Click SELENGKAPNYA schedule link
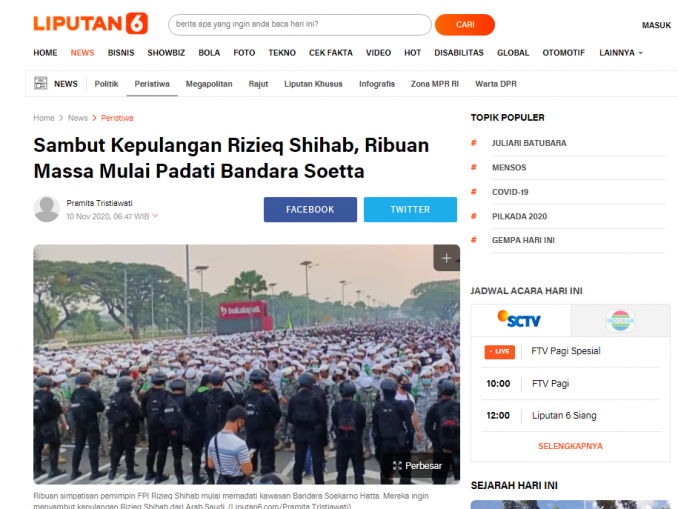The height and width of the screenshot is (509, 678). coord(570,446)
